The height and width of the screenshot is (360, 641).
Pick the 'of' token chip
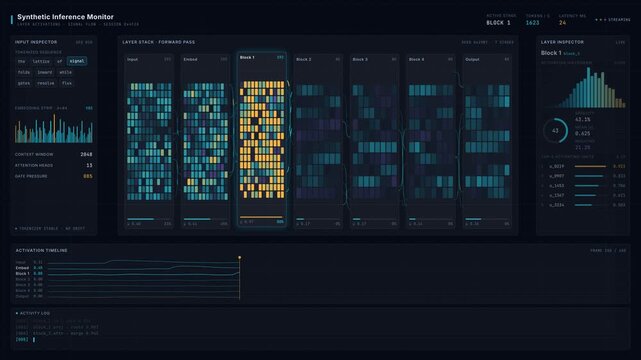(x=60, y=61)
